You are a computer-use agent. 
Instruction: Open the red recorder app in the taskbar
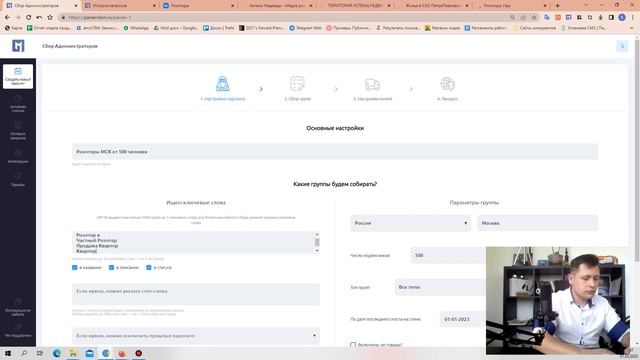click(138, 353)
